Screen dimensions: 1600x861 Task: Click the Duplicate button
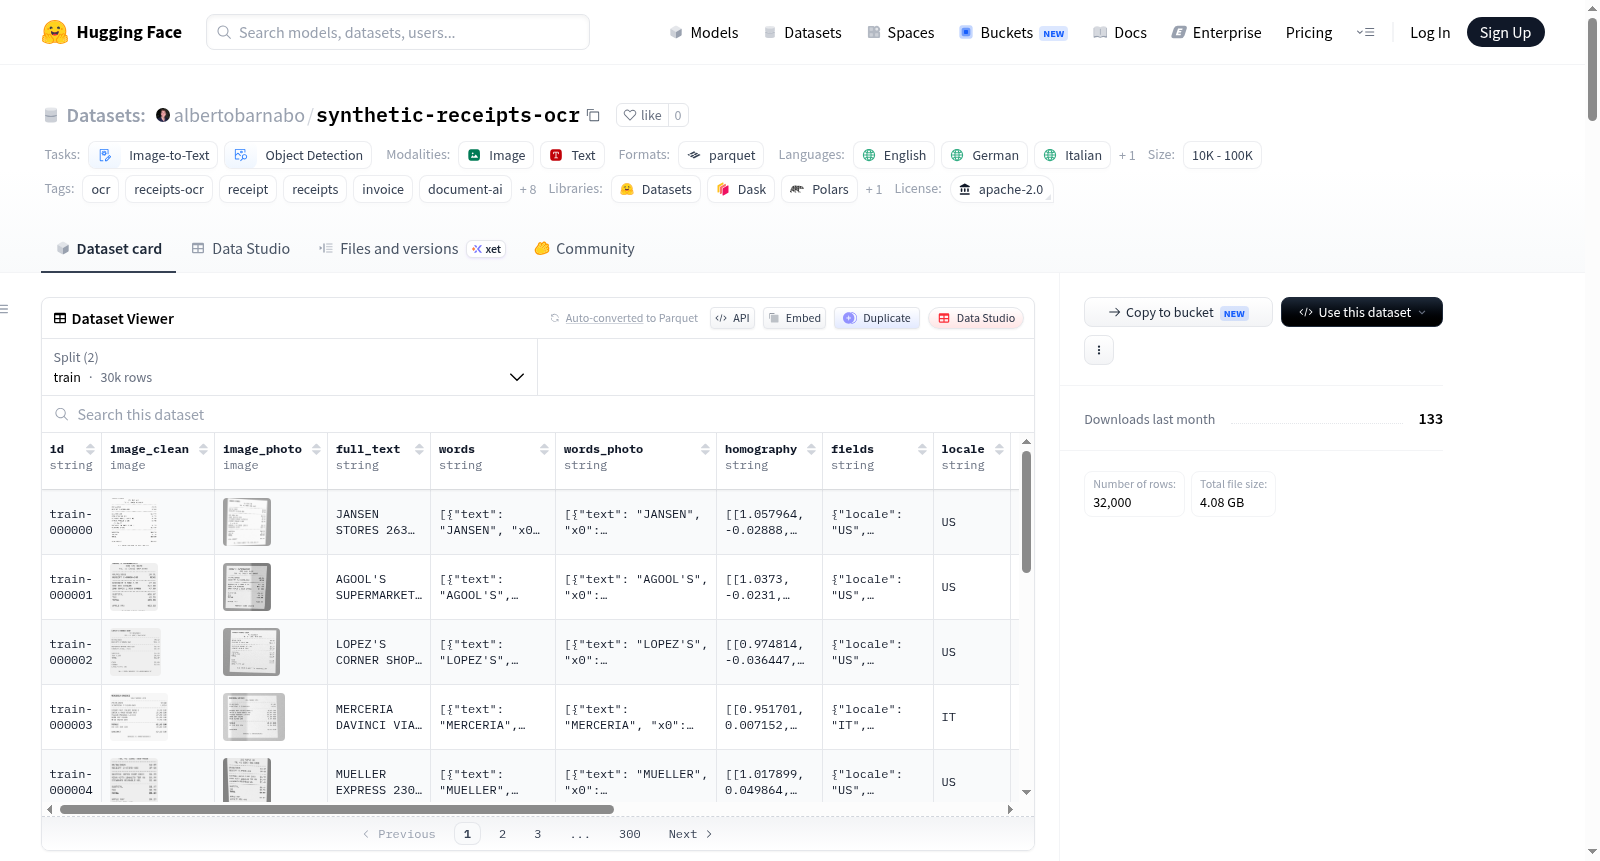877,318
